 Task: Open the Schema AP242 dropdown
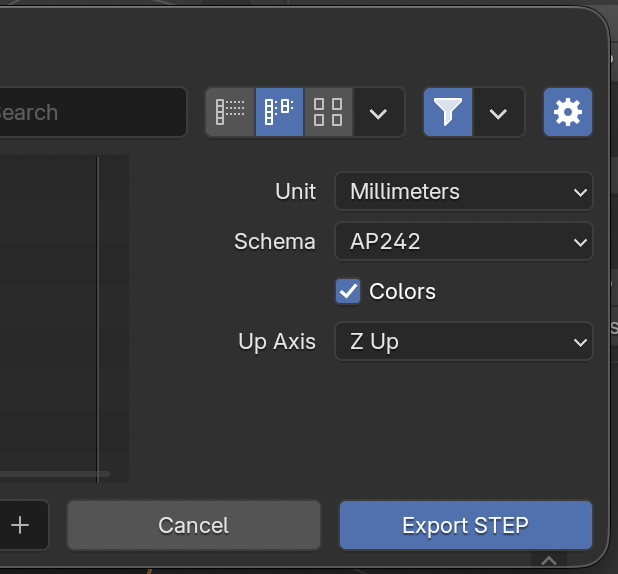click(464, 241)
